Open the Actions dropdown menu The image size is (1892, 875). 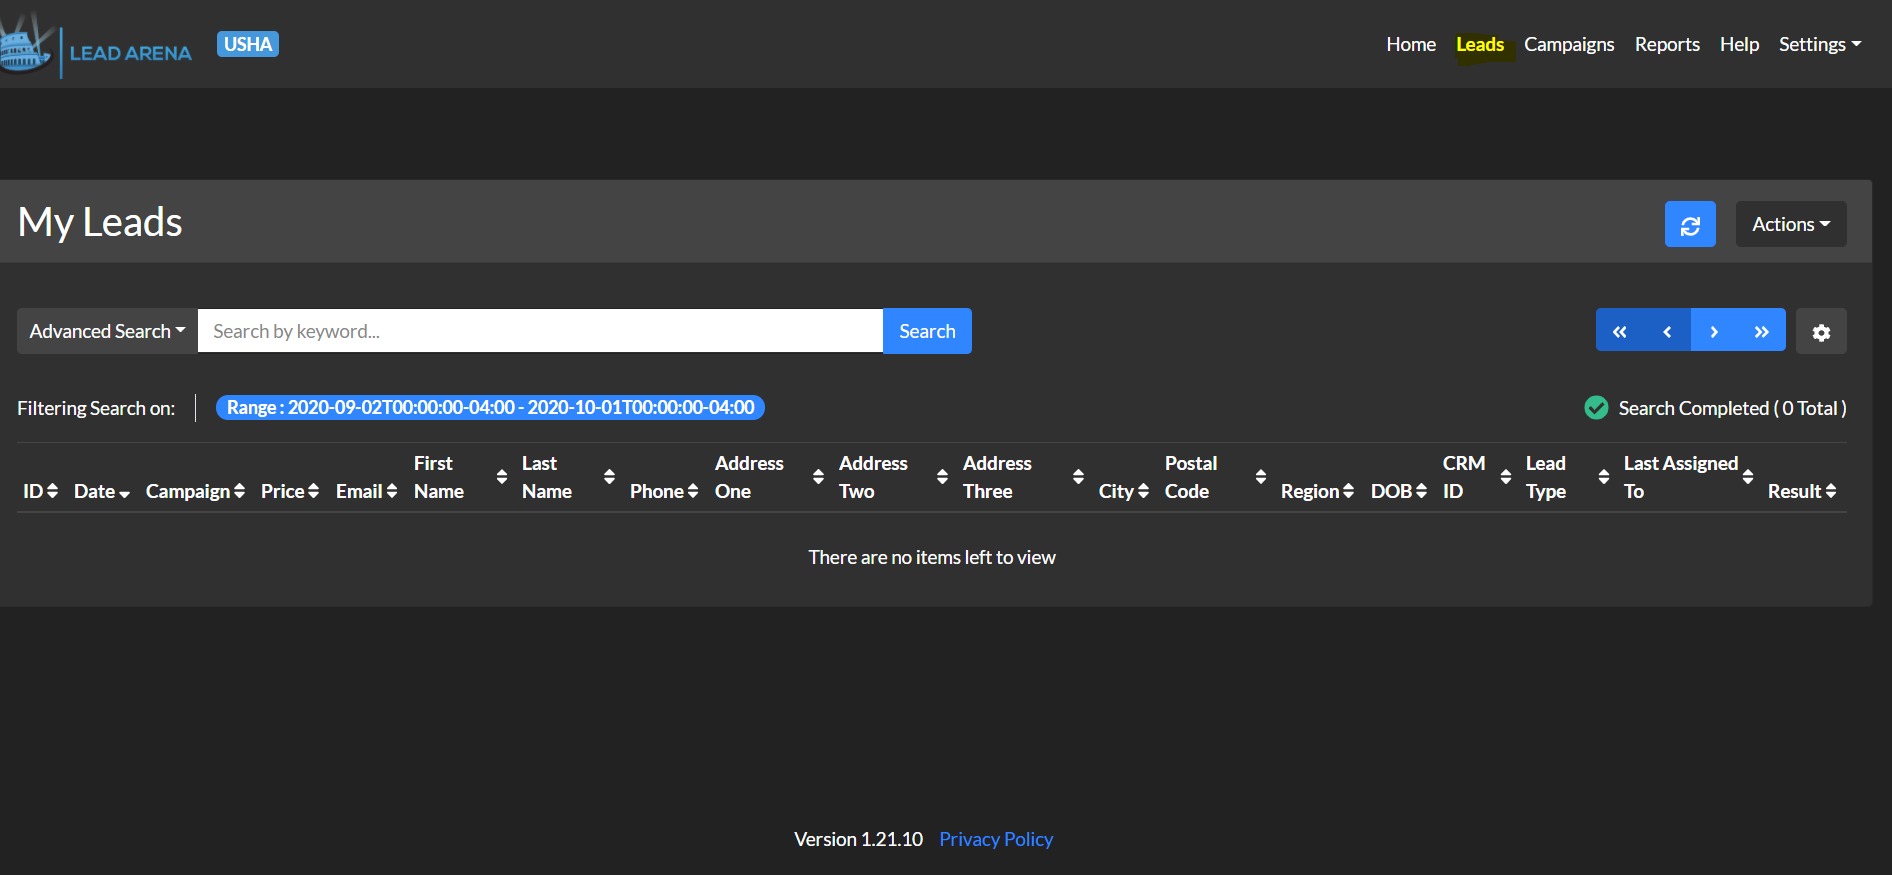1791,224
